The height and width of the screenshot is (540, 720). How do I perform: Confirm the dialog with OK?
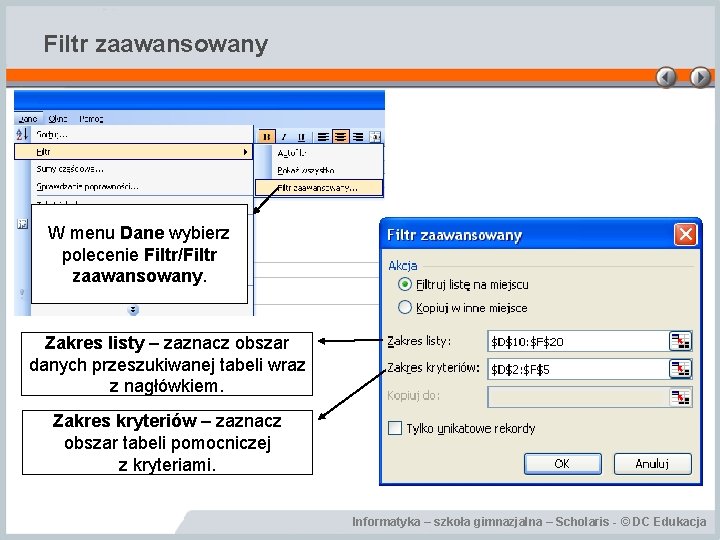pos(562,463)
